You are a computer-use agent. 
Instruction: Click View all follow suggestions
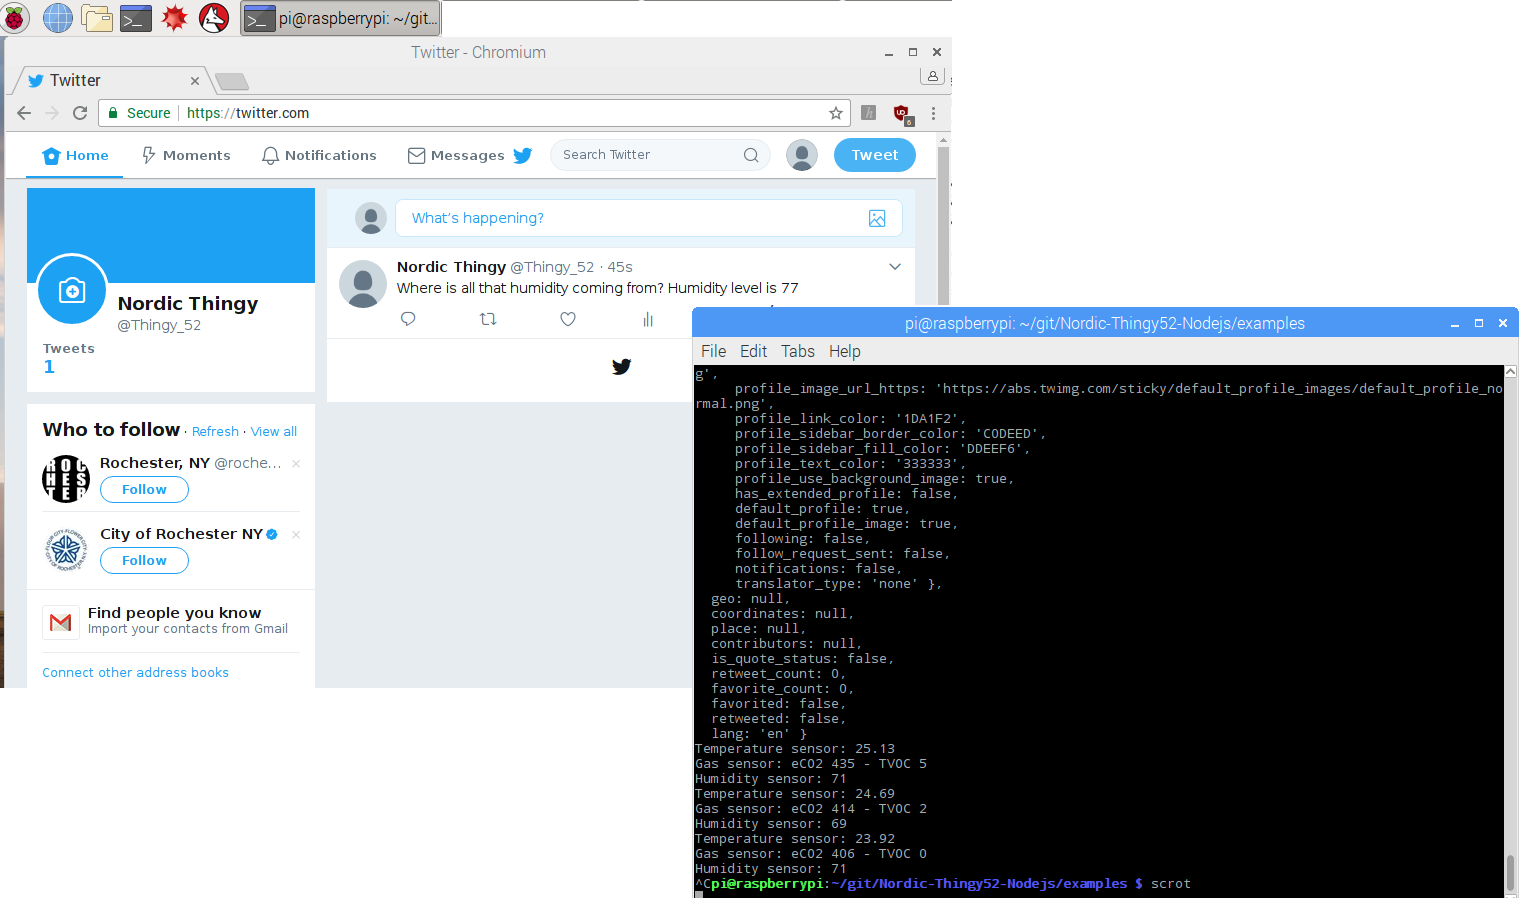(x=274, y=431)
